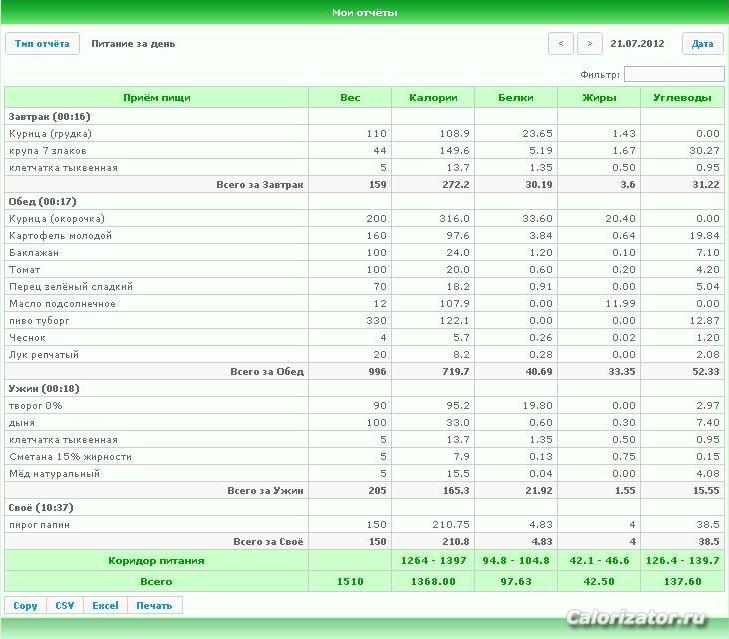Go to next day with '>' arrow
Screen dimensions: 729x639
click(590, 44)
